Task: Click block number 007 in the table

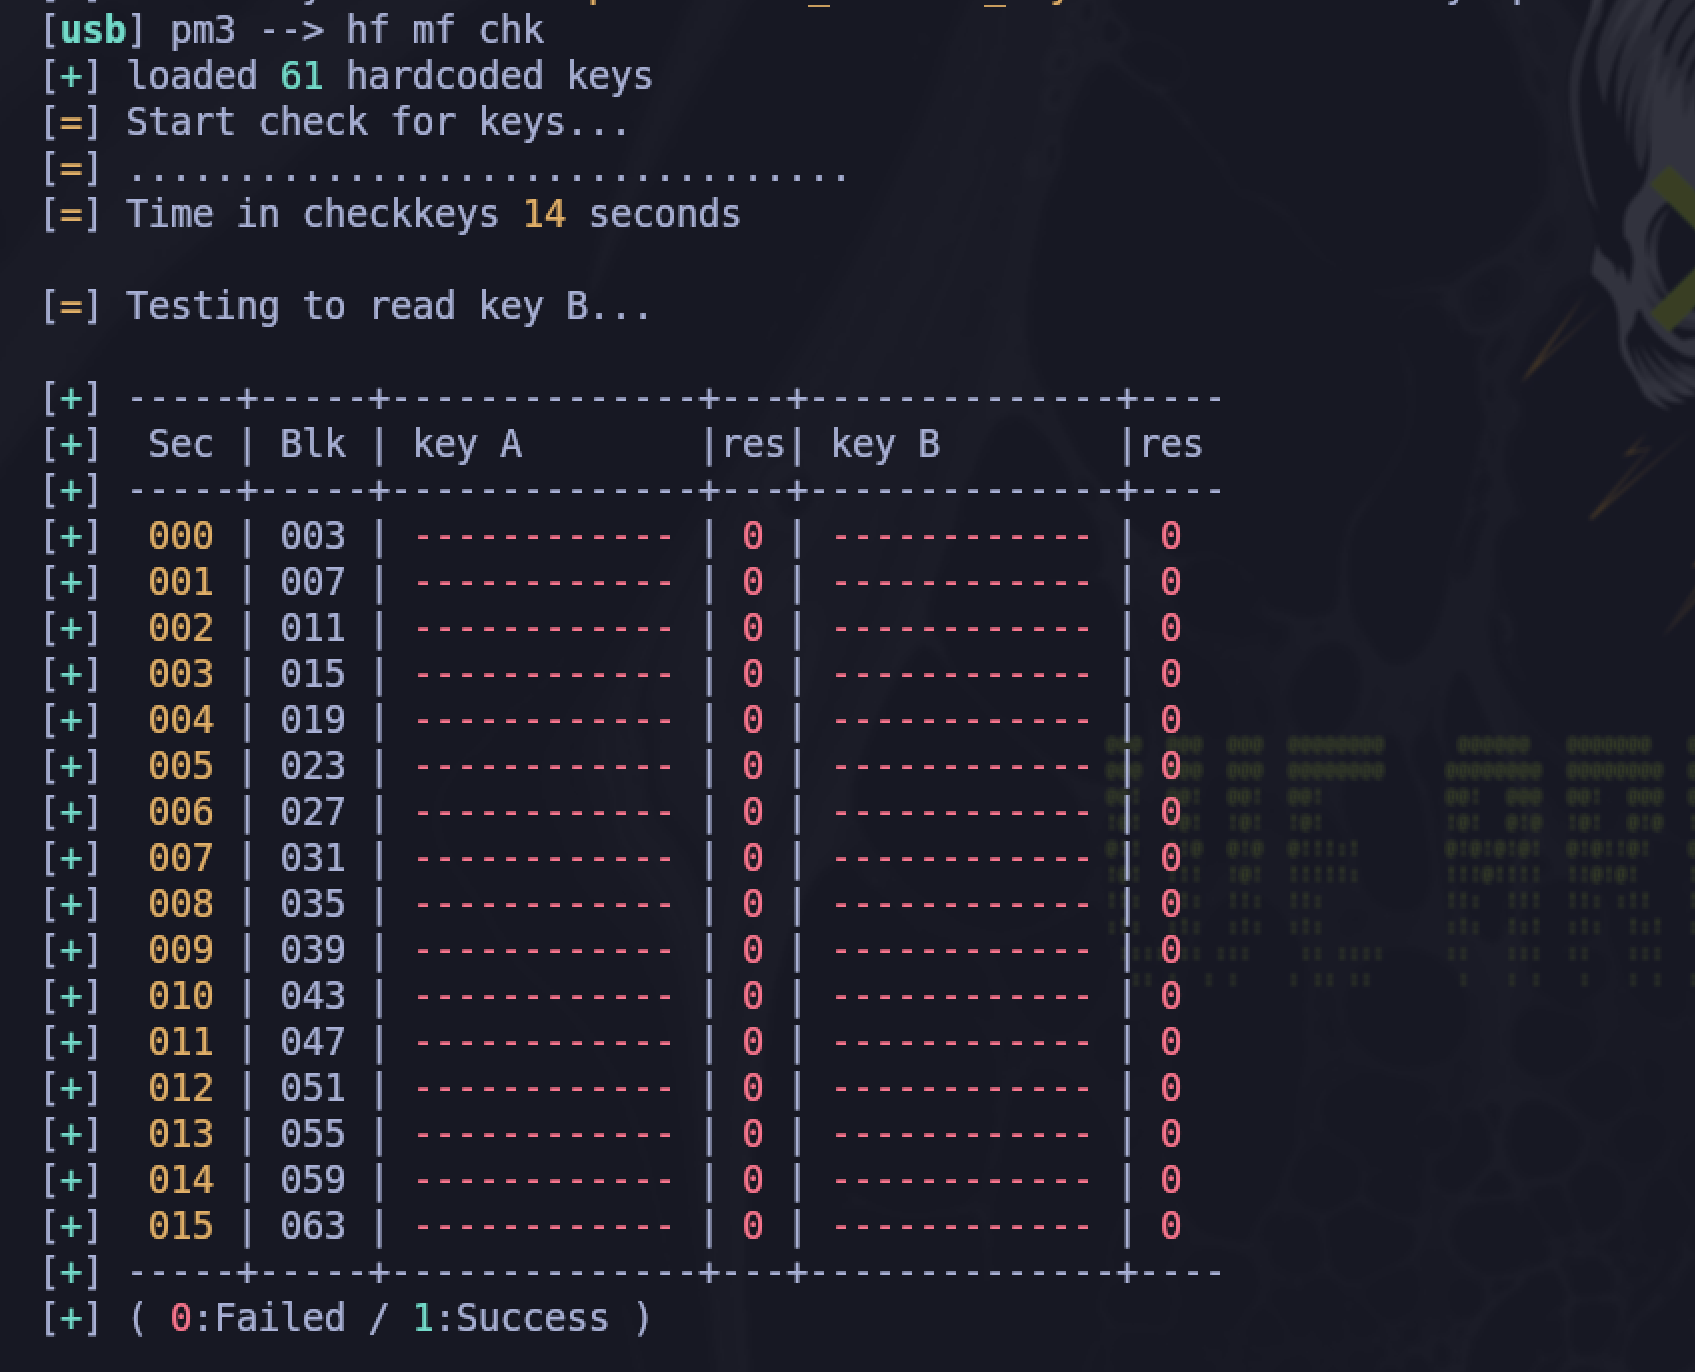Action: point(313,582)
